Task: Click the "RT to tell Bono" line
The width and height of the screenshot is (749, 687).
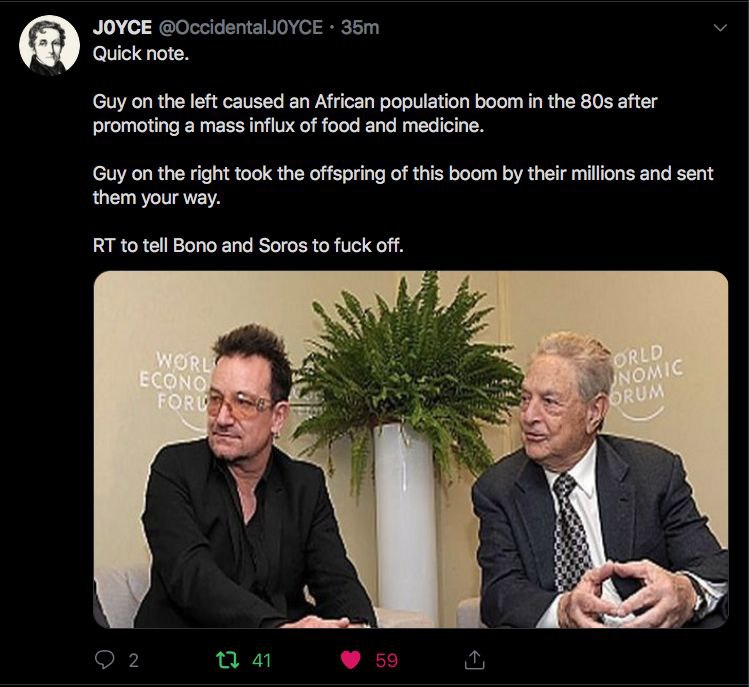Action: [248, 244]
